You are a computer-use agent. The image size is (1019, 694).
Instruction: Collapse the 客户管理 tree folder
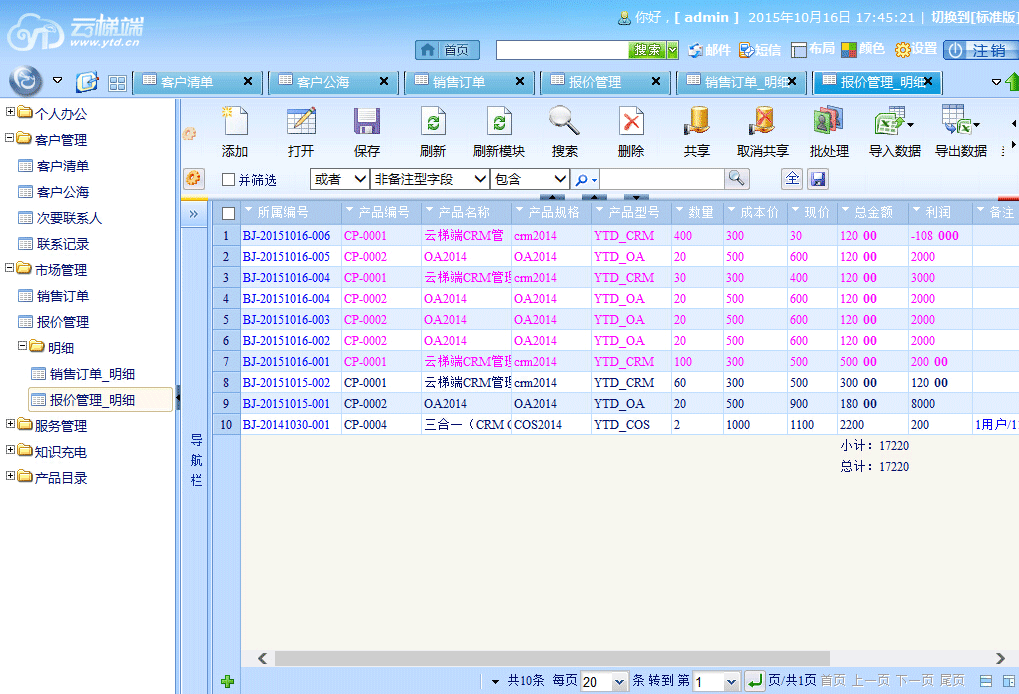[x=10, y=138]
